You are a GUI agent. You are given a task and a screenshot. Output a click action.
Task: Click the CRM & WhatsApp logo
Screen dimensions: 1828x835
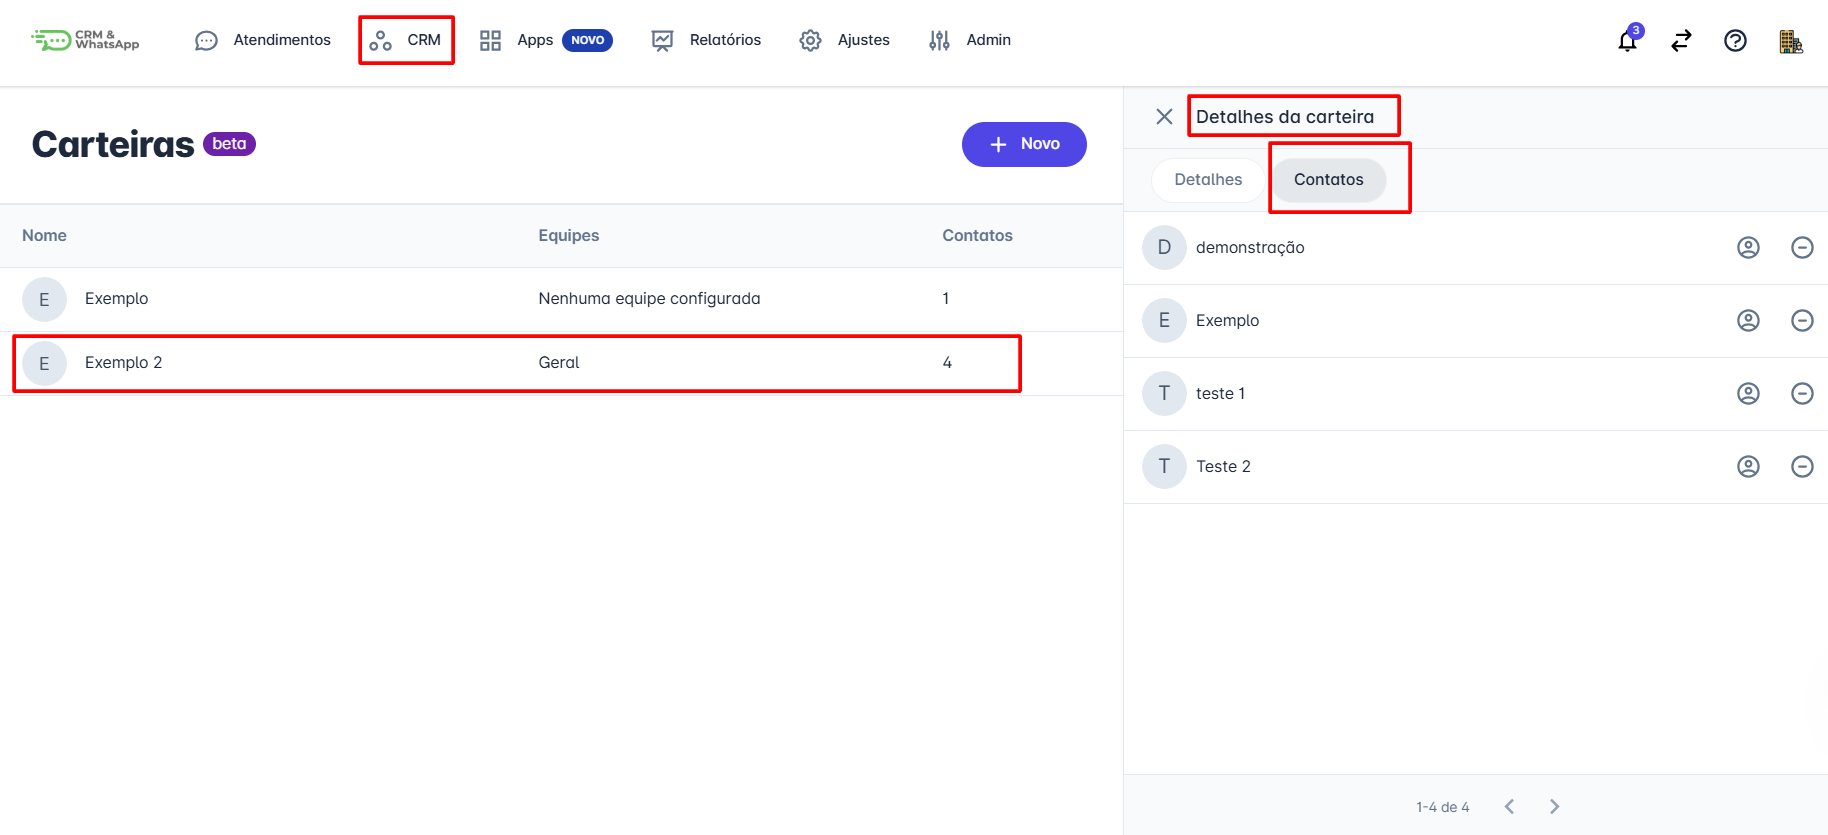86,40
